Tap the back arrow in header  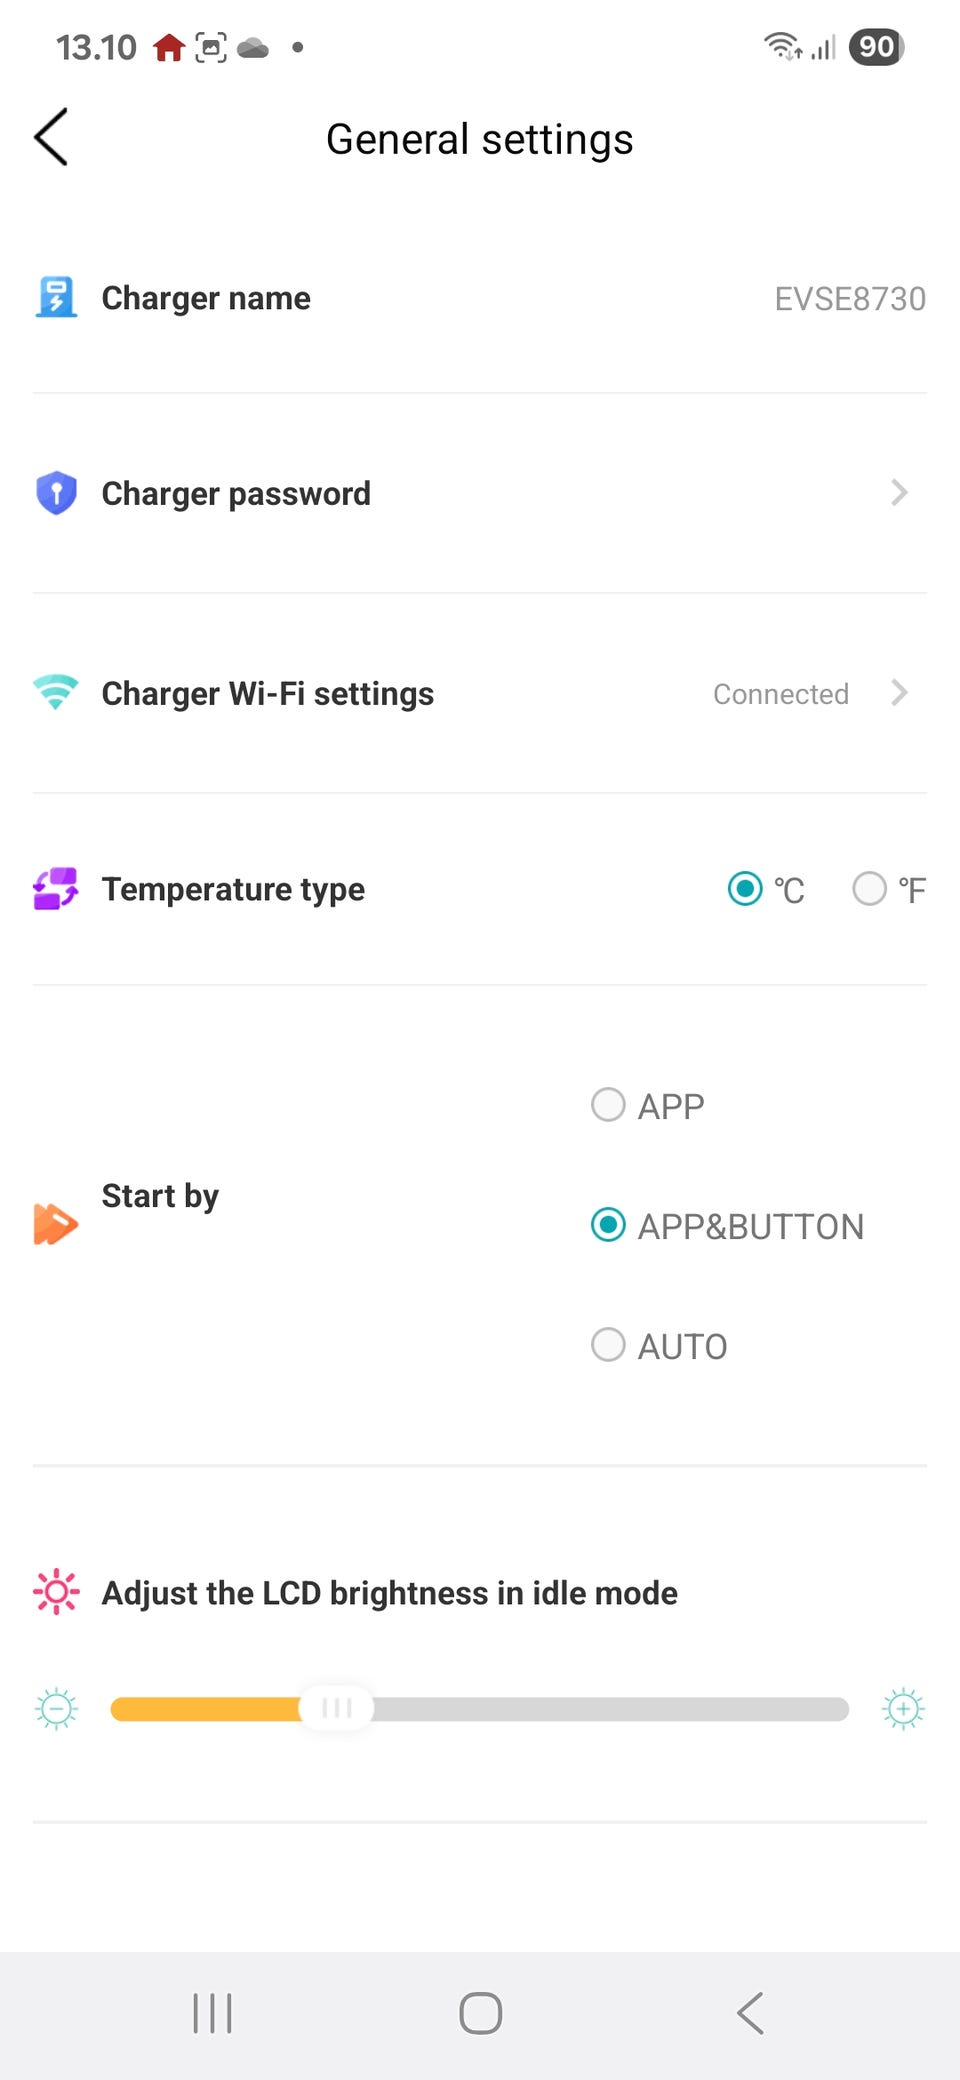coord(52,137)
